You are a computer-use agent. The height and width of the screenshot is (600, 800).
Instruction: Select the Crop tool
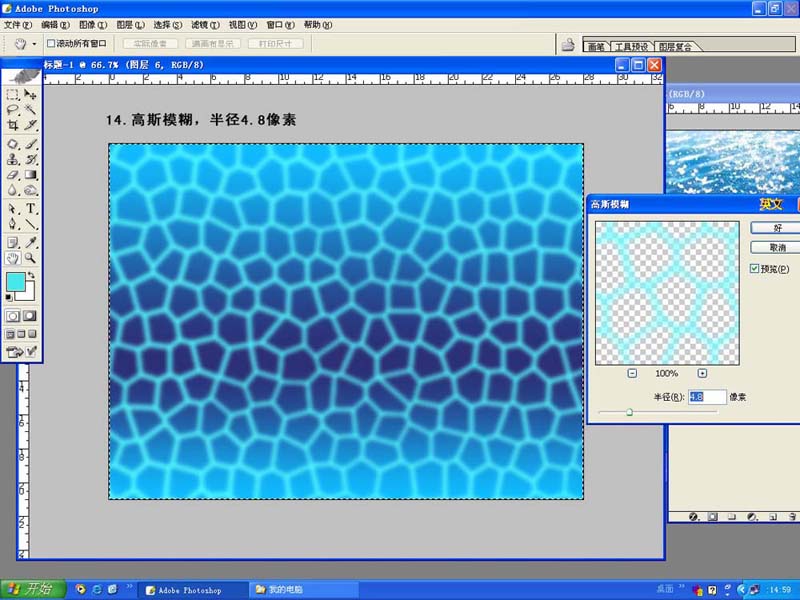coord(13,125)
